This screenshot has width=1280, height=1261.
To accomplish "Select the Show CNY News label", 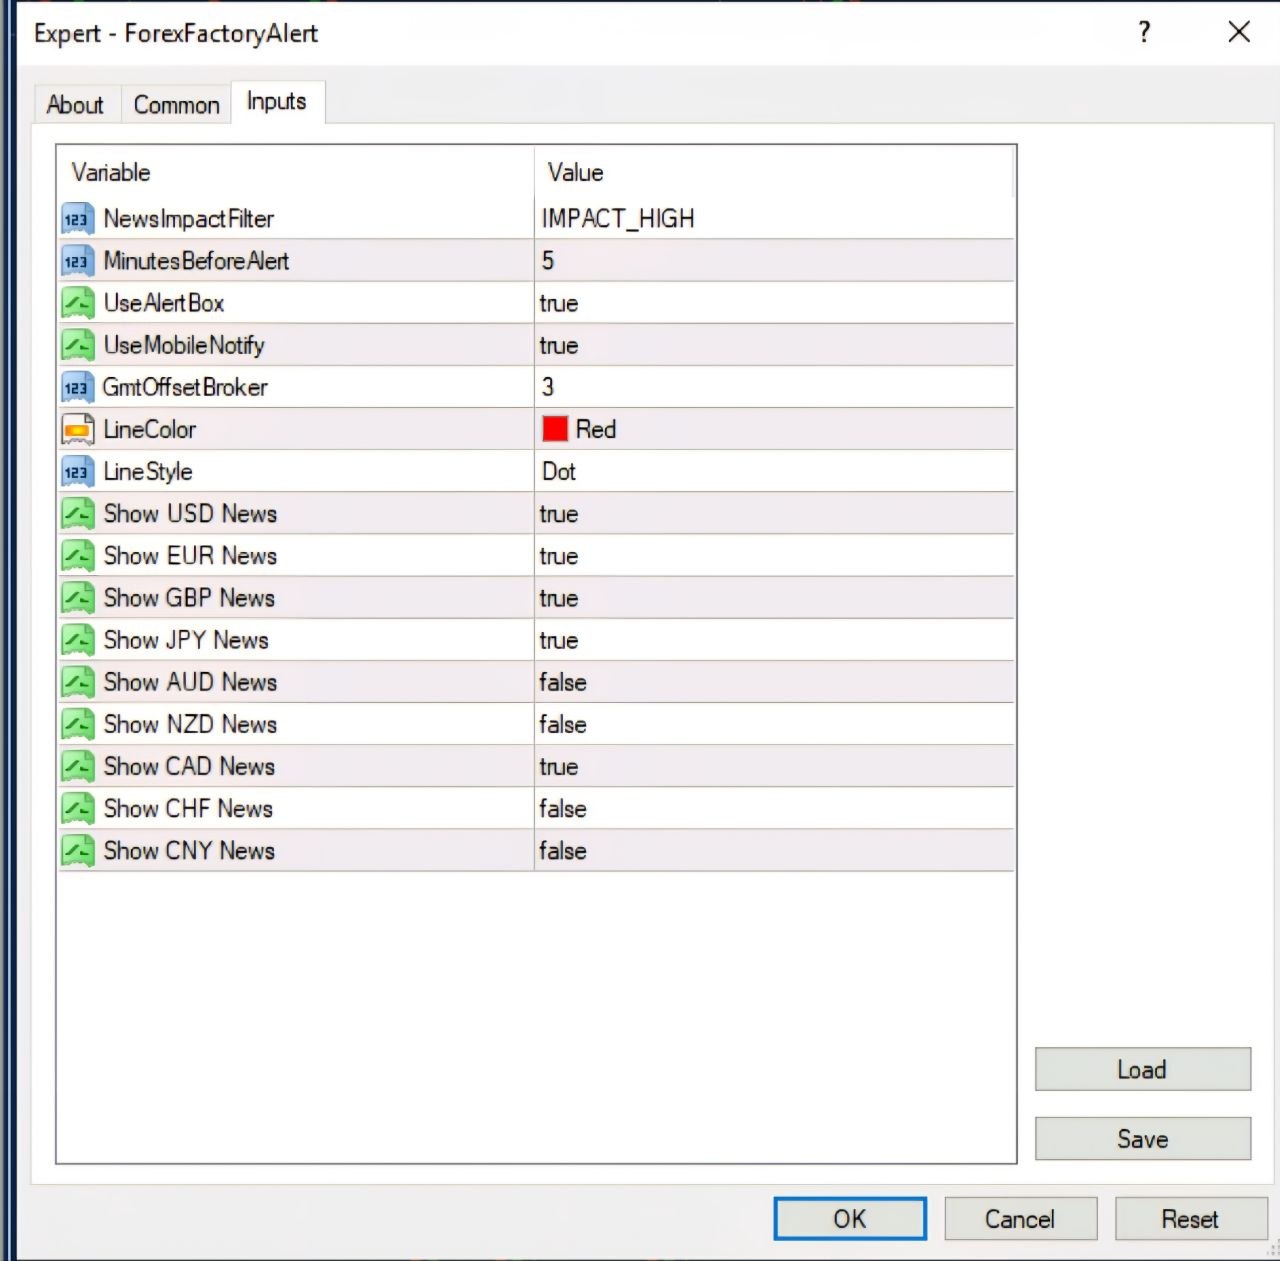I will pyautogui.click(x=189, y=850).
